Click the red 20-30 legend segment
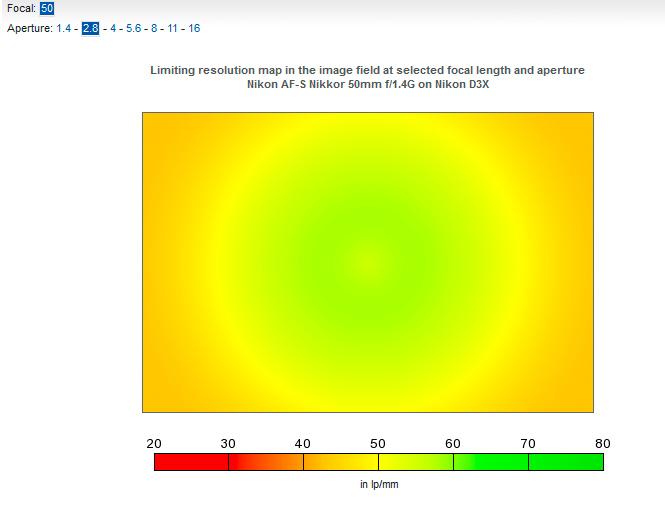The height and width of the screenshot is (510, 665). click(191, 462)
